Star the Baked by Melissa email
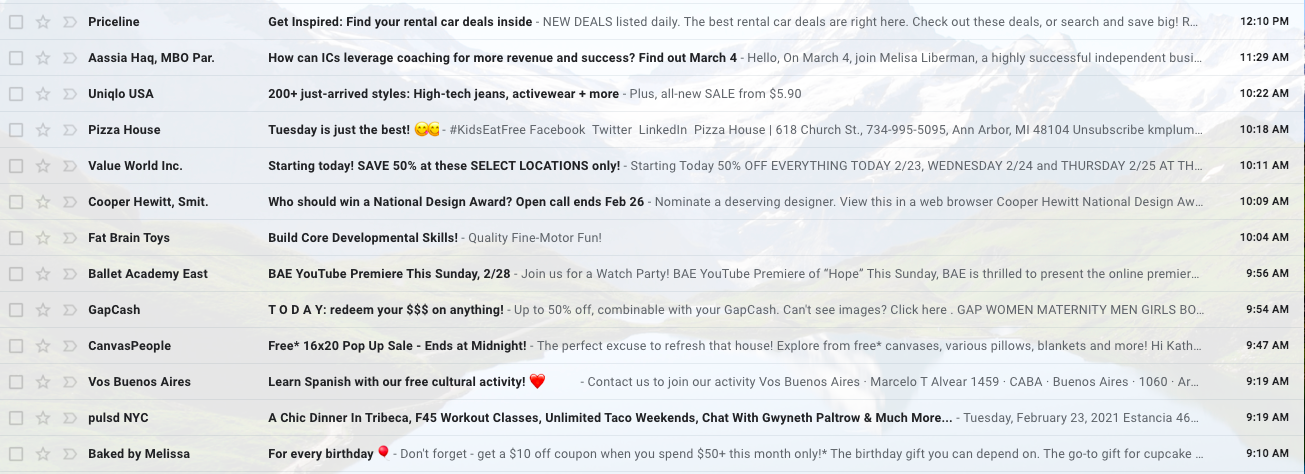Image resolution: width=1305 pixels, height=474 pixels. pos(43,454)
